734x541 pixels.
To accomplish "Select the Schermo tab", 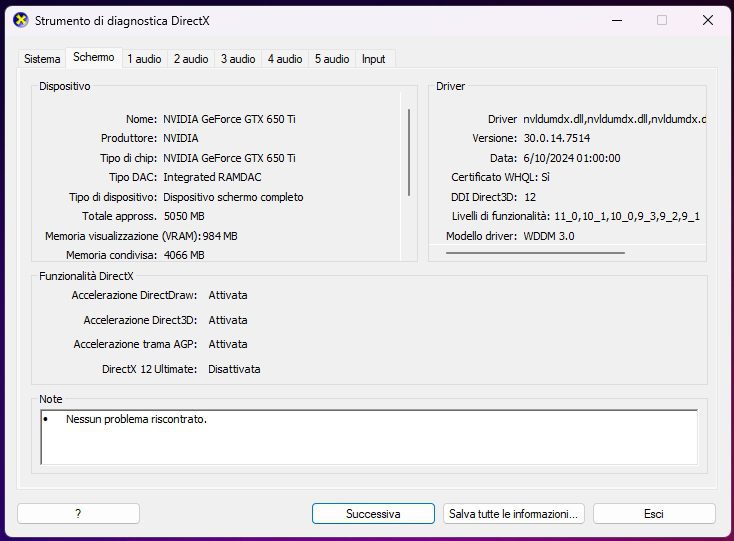I will 94,57.
